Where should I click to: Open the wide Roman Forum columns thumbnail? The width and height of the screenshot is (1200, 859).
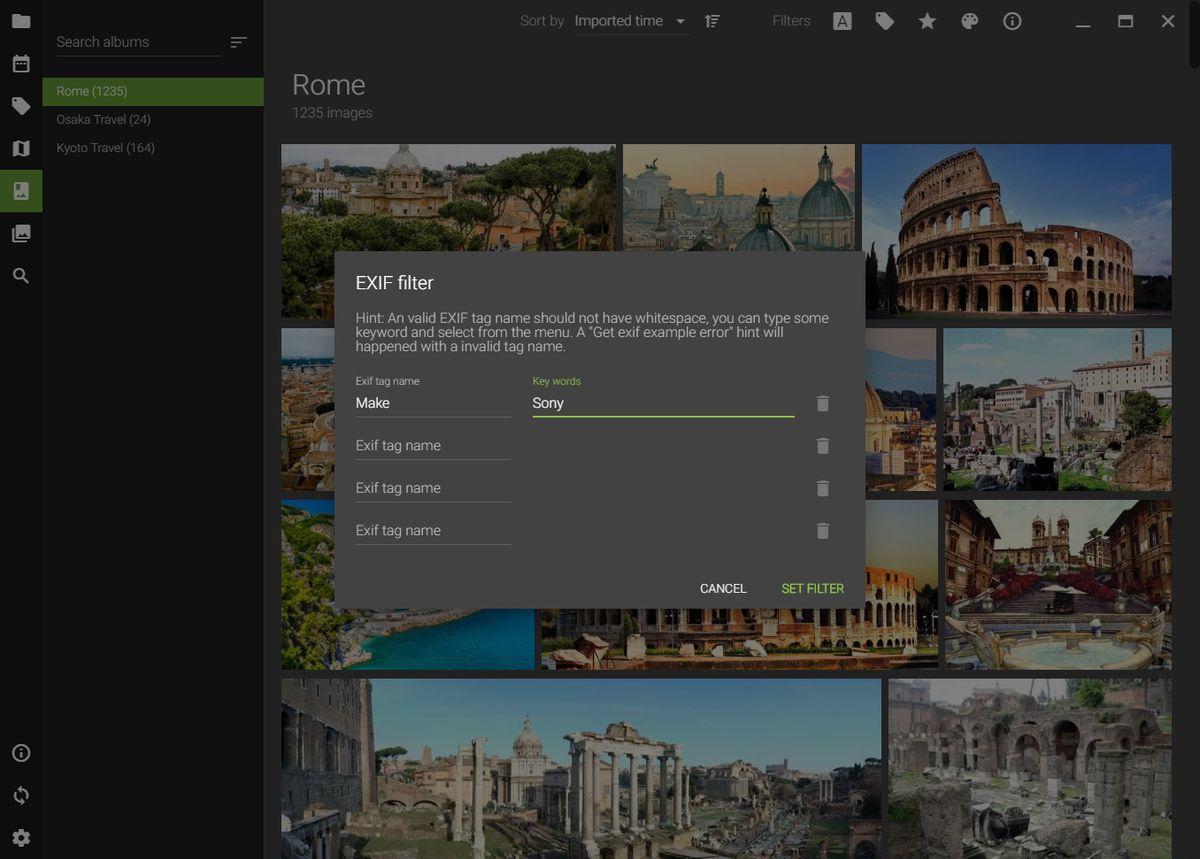pyautogui.click(x=581, y=768)
